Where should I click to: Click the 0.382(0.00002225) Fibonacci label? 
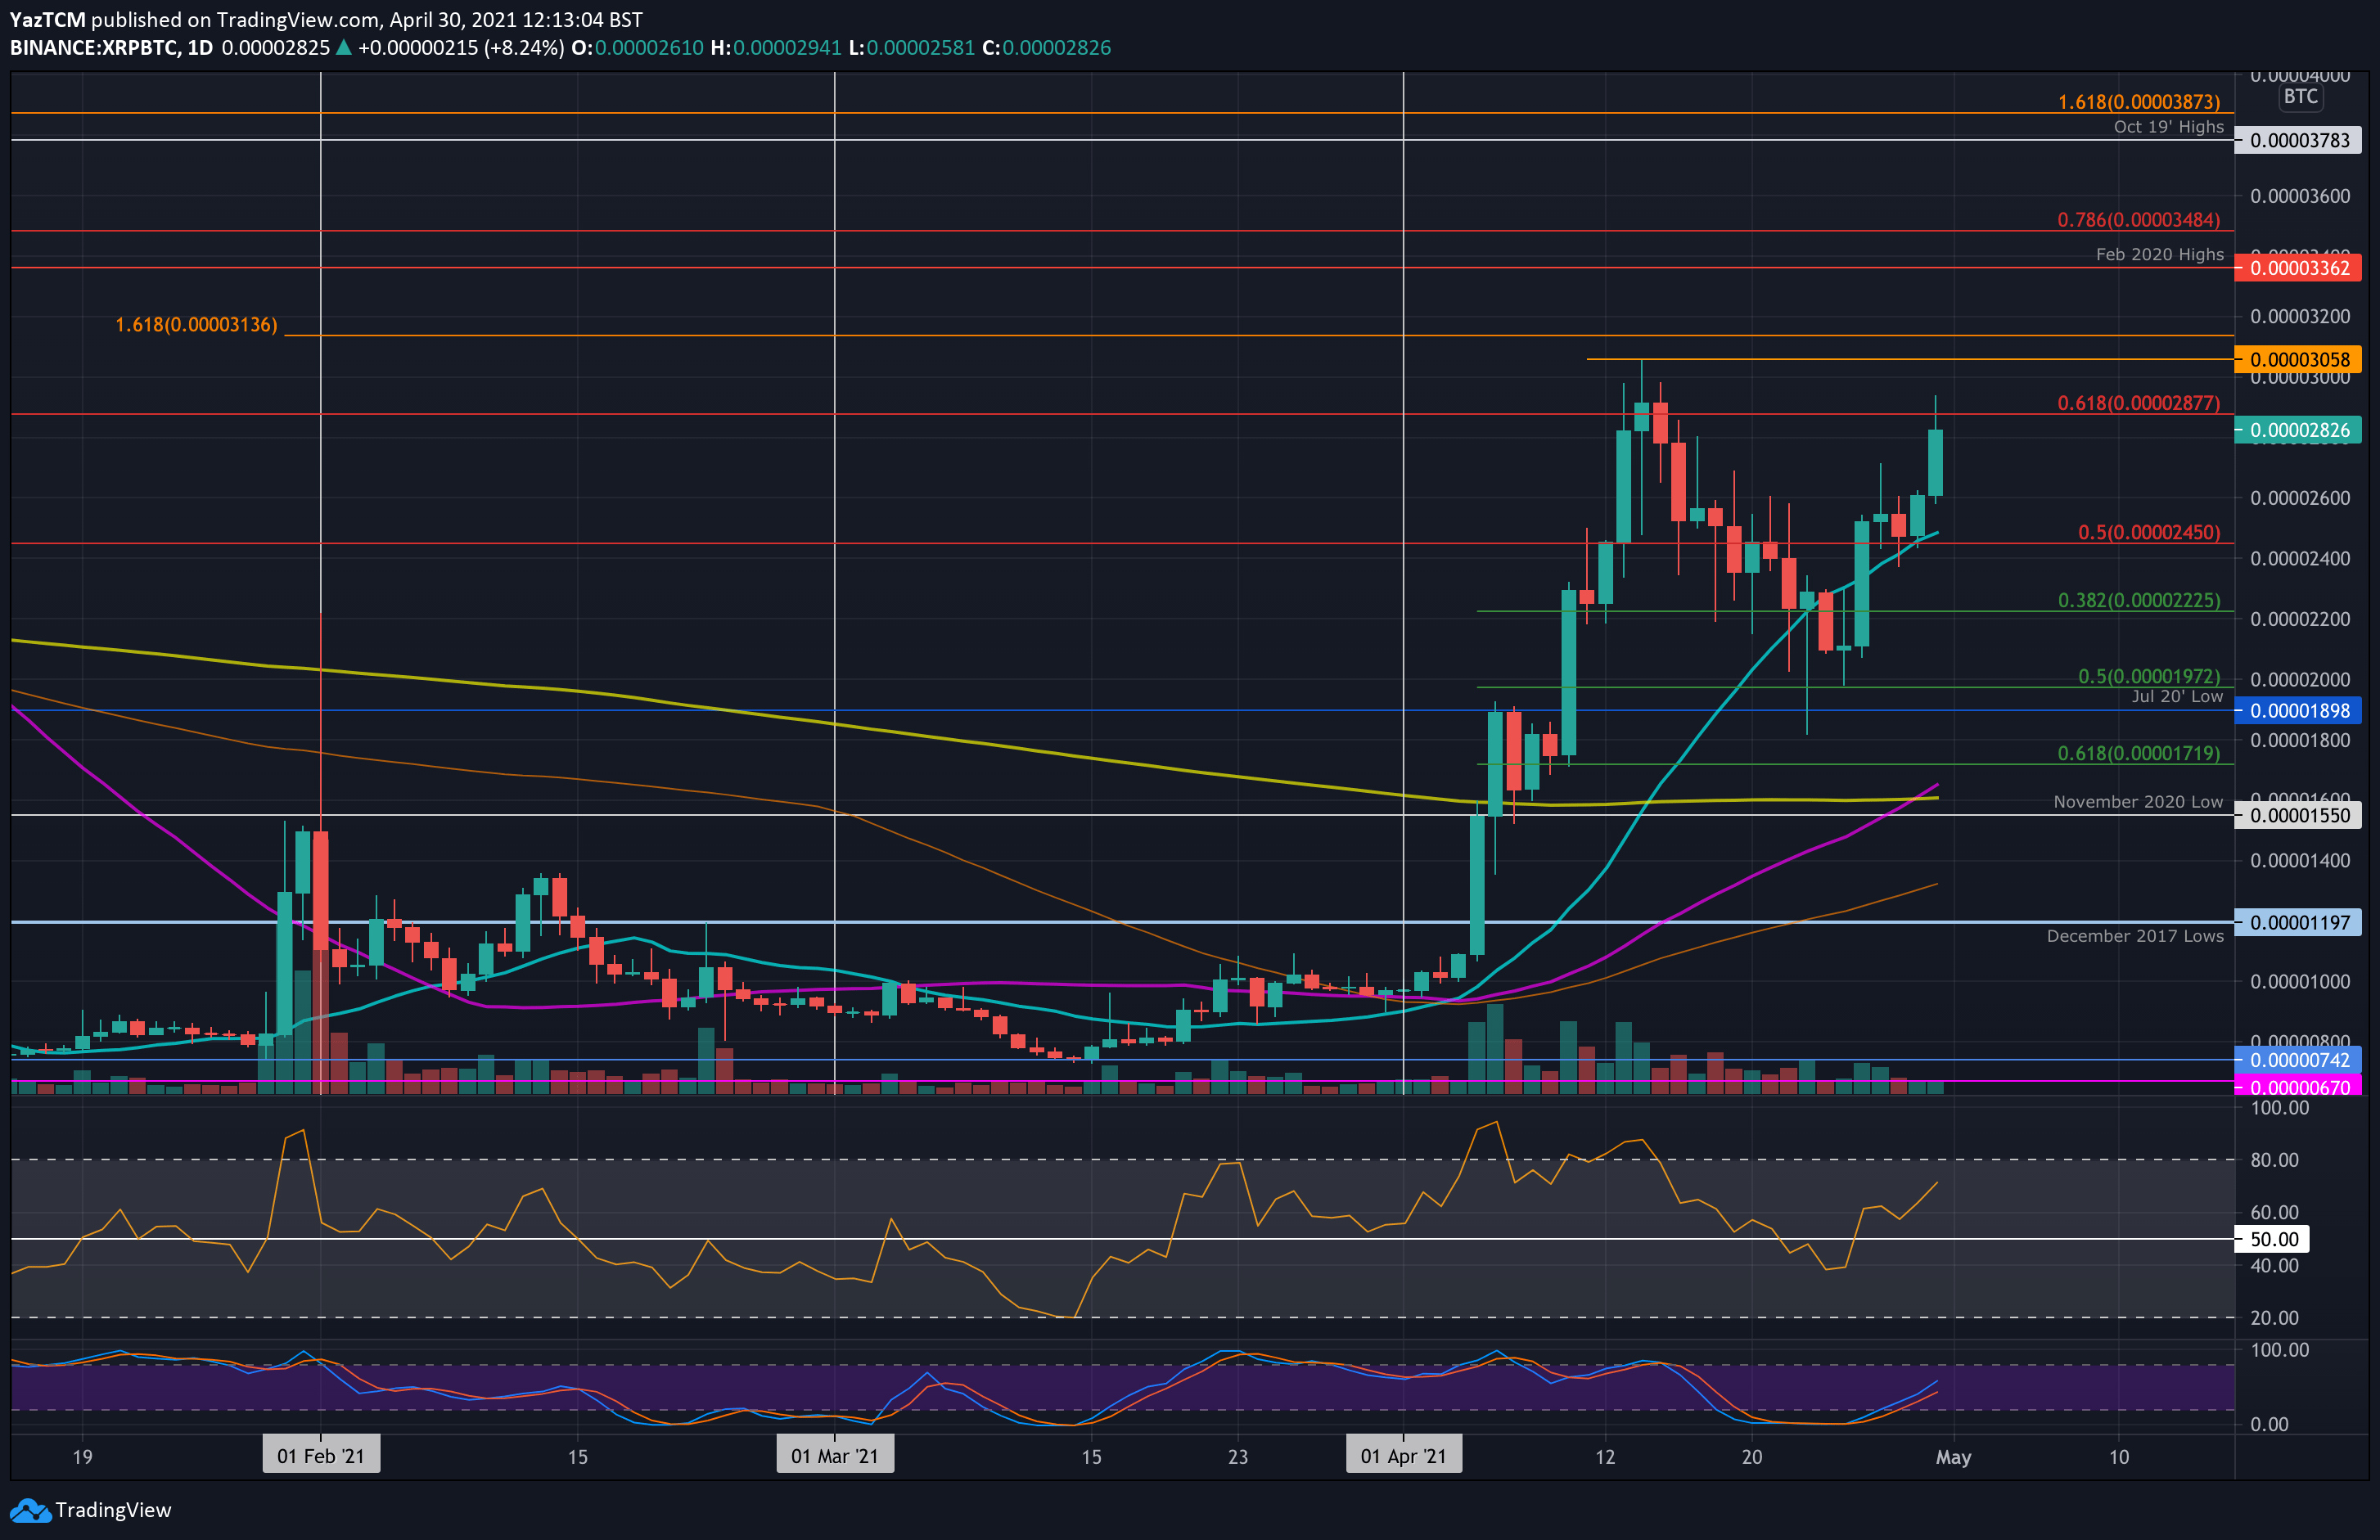(x=2138, y=600)
